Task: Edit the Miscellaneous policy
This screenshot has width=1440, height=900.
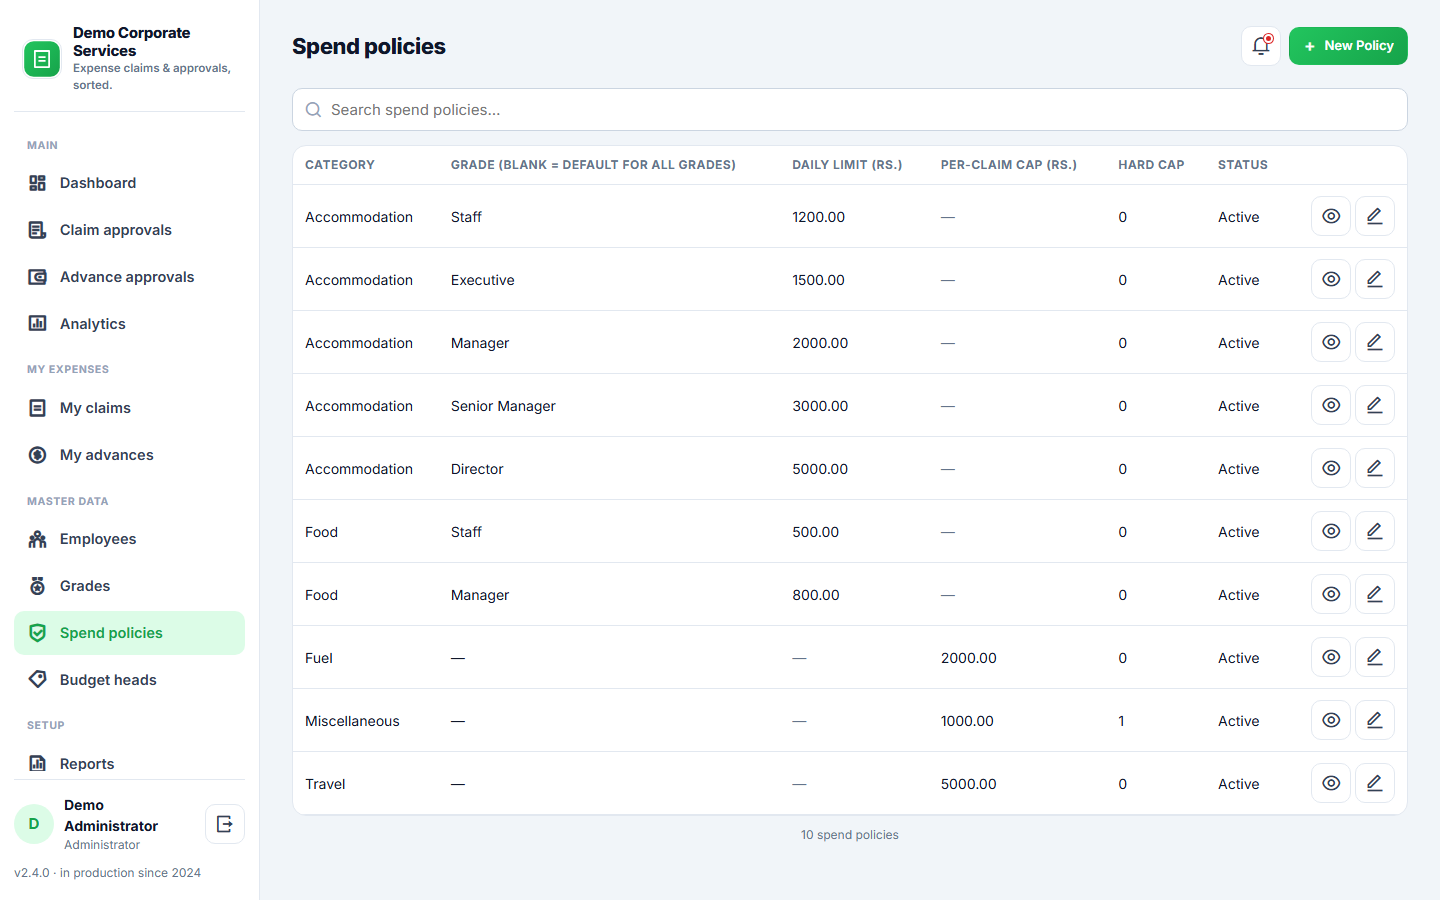Action: (1375, 720)
